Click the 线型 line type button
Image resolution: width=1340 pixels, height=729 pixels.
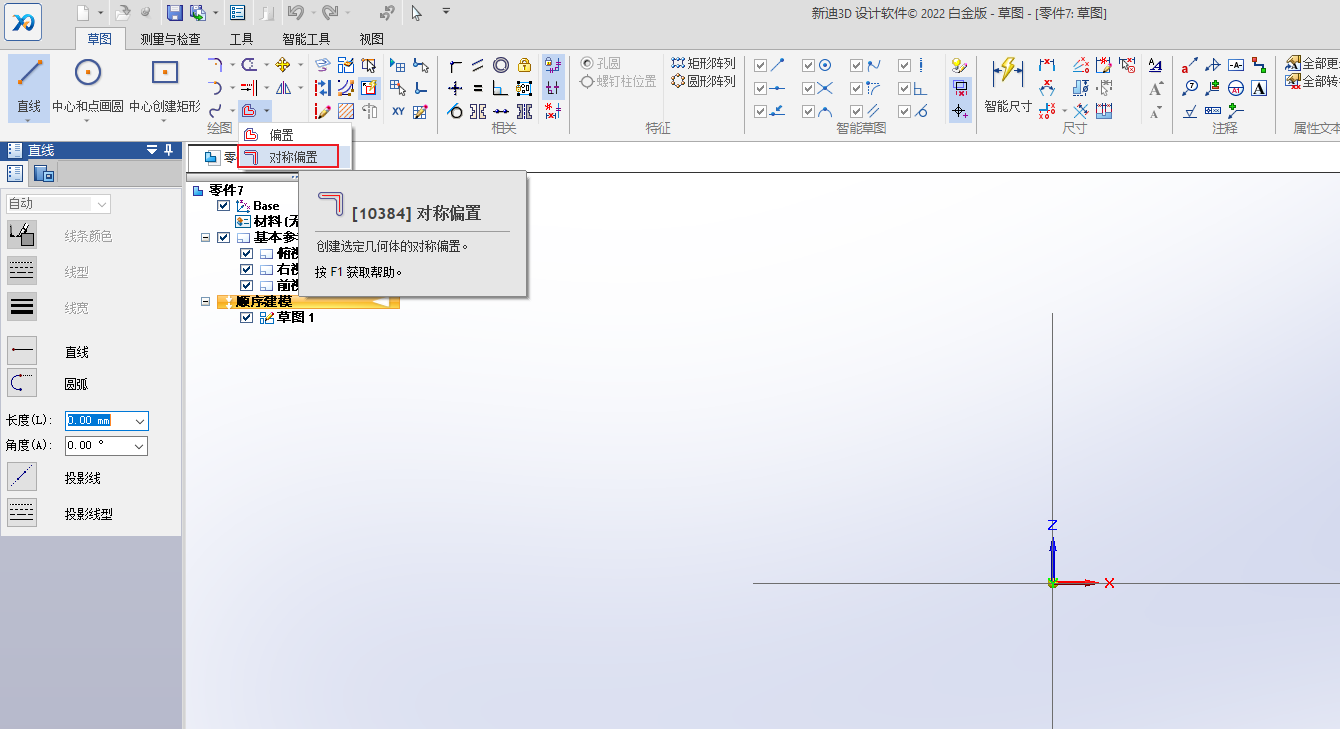tap(22, 271)
